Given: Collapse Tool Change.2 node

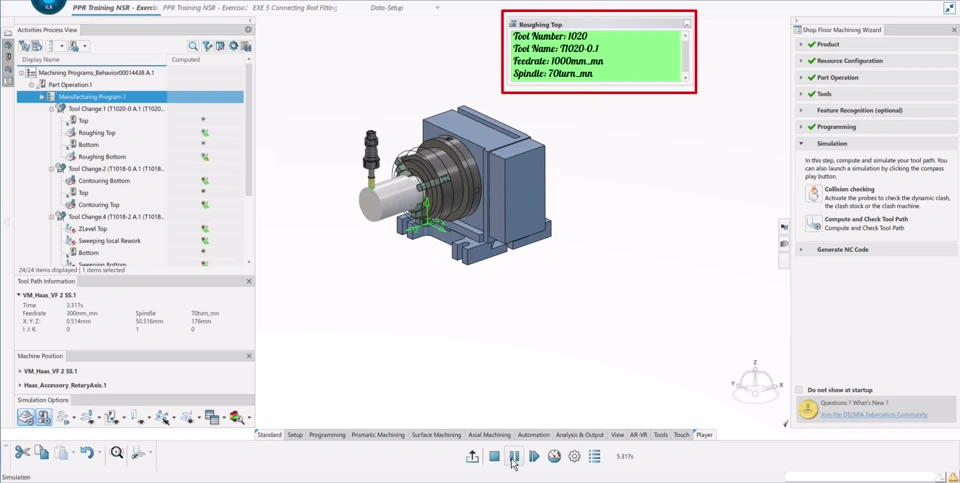Looking at the screenshot, I should tap(52, 168).
